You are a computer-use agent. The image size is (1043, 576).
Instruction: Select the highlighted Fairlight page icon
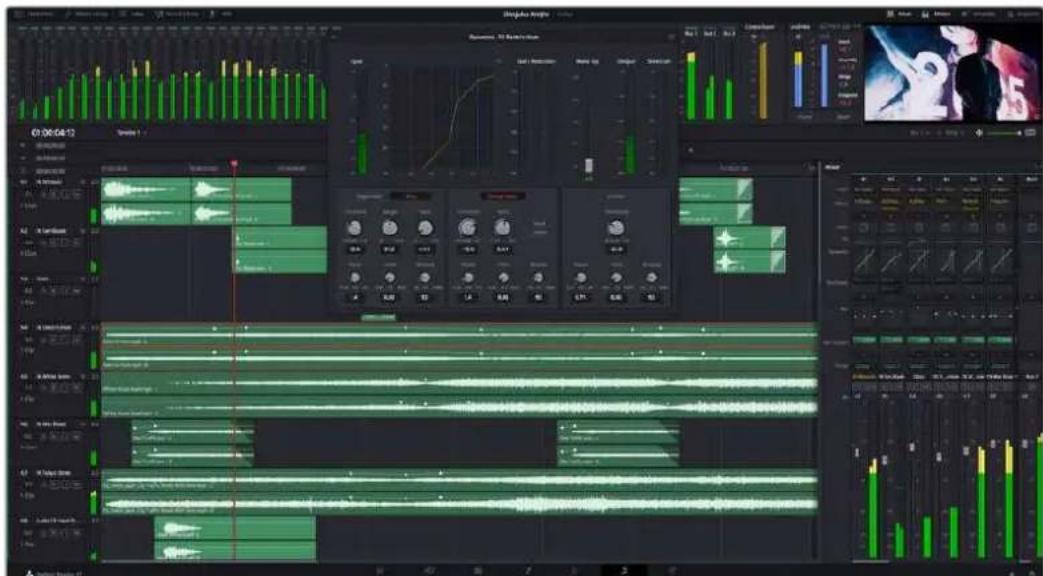click(x=624, y=570)
